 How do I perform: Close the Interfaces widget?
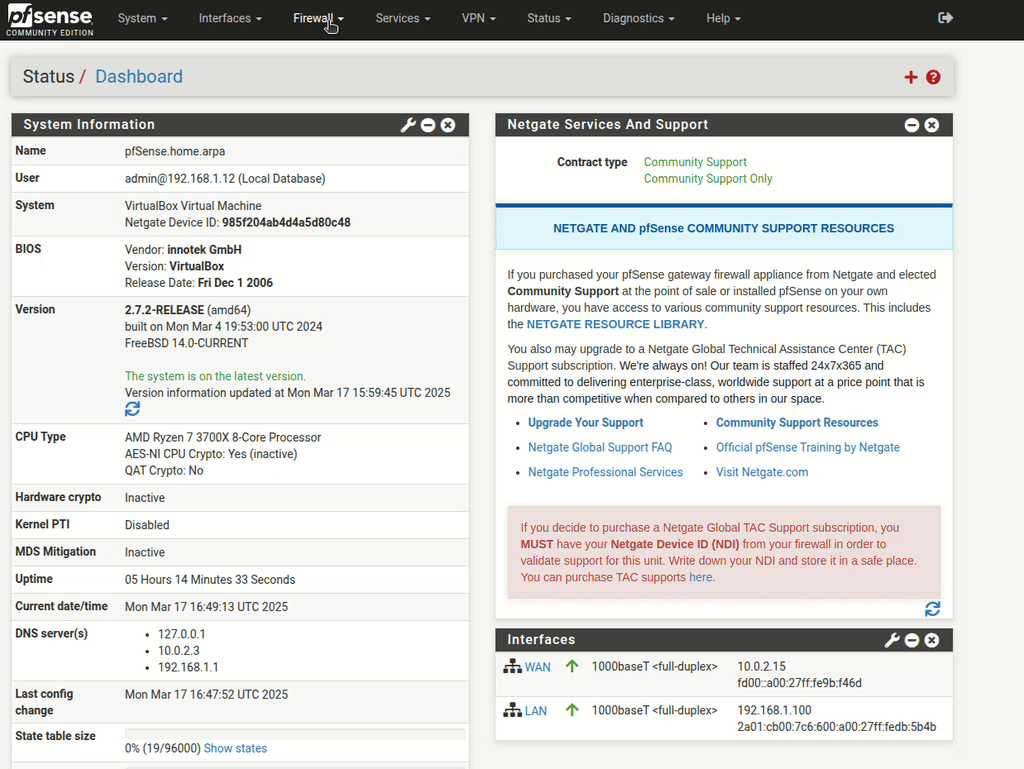tap(932, 640)
